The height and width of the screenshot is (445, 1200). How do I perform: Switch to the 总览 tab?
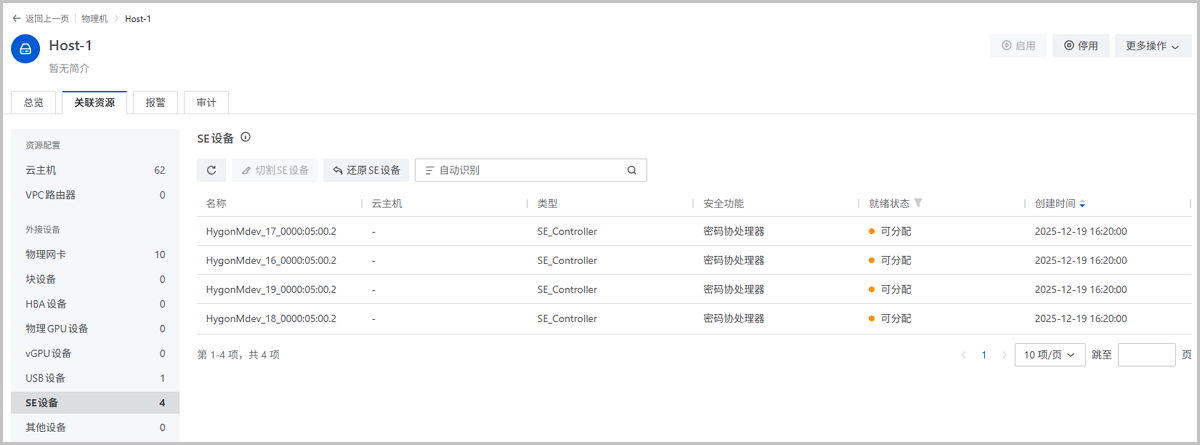pos(33,102)
